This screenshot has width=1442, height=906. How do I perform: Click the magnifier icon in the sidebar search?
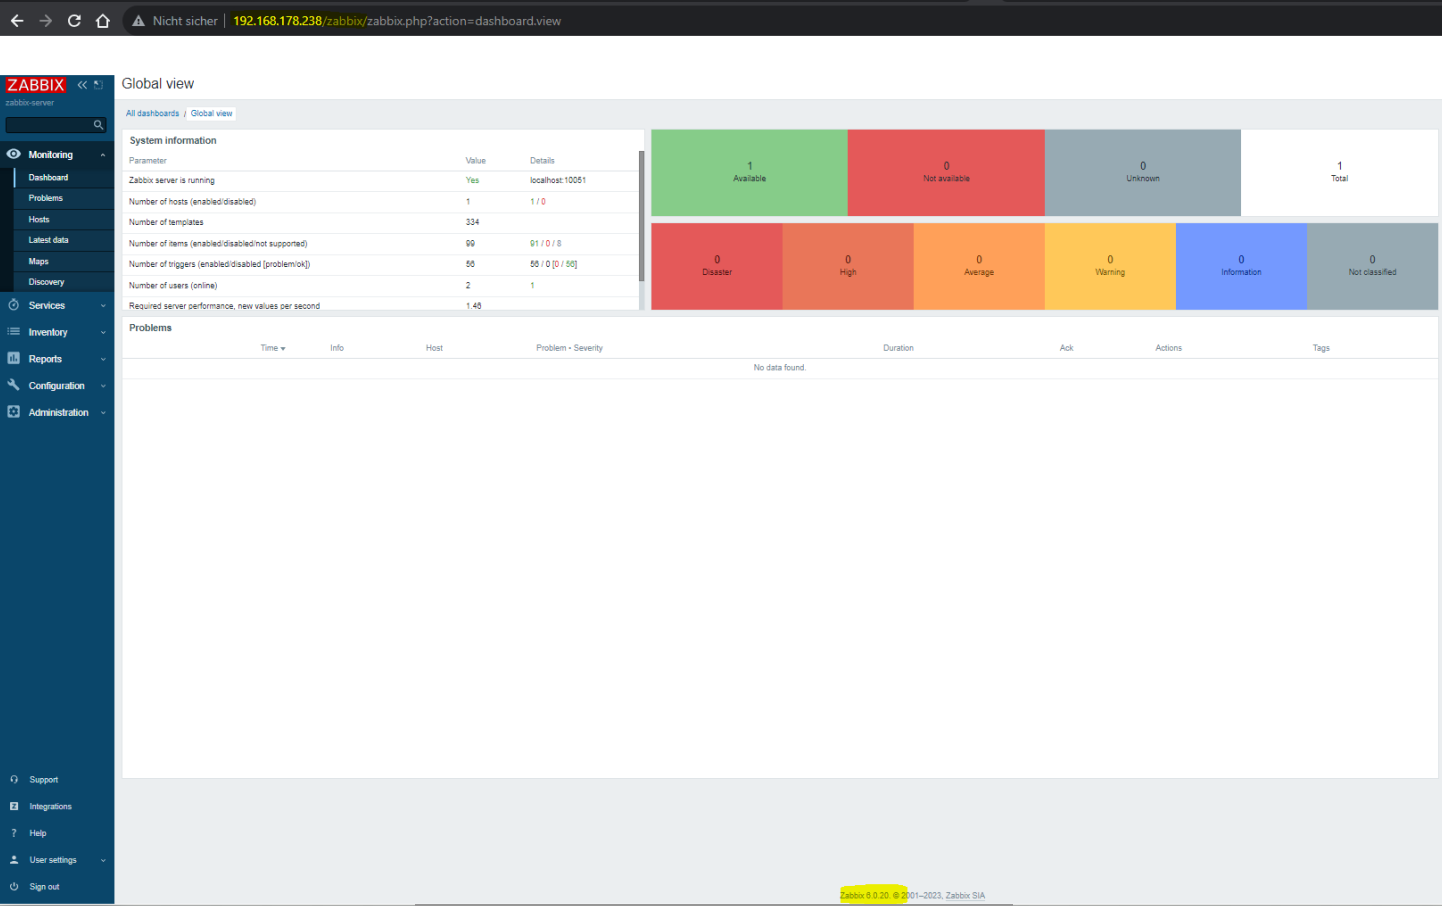click(x=98, y=125)
